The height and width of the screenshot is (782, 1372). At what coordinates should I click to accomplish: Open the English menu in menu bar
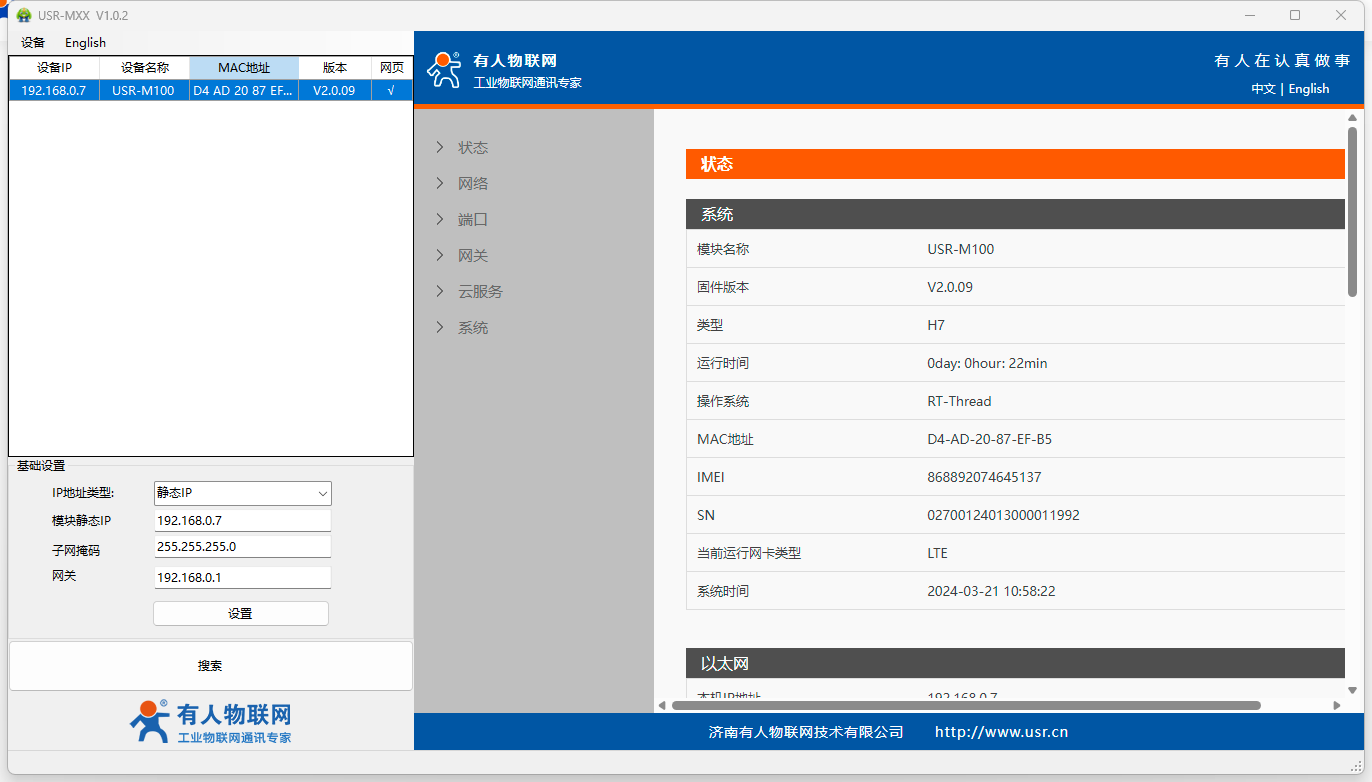click(85, 43)
